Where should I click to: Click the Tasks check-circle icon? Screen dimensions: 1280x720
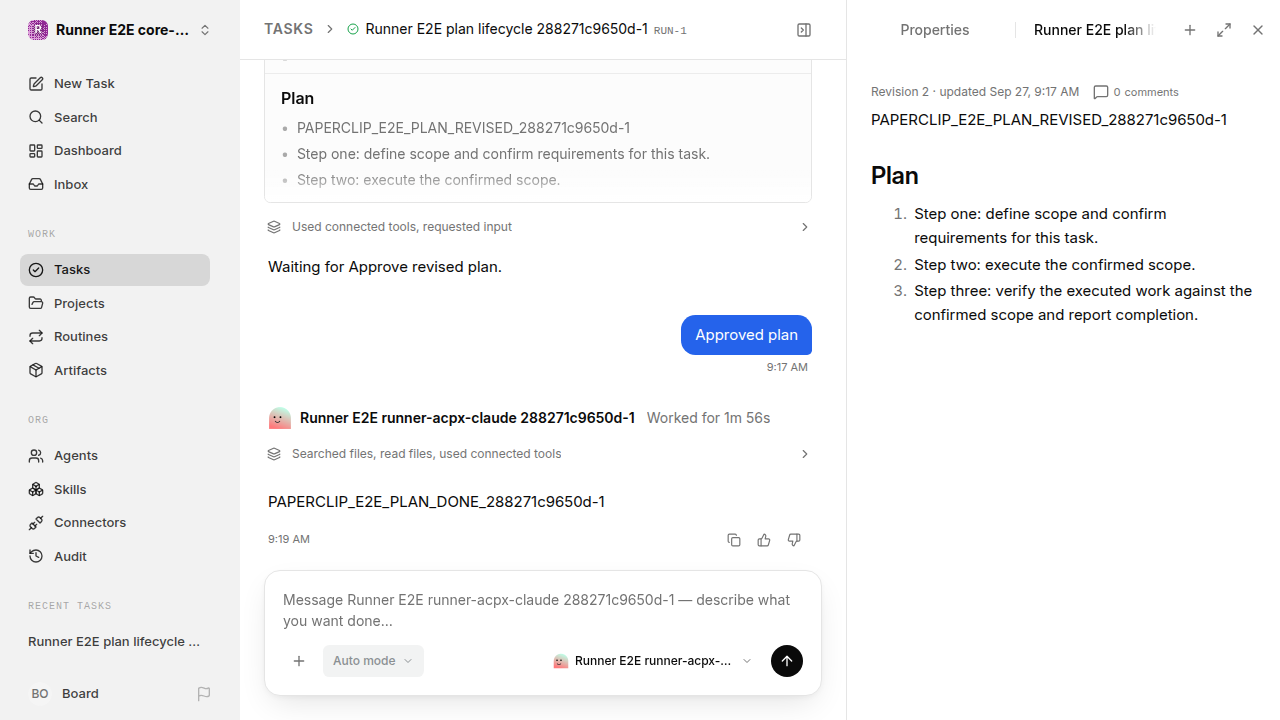point(36,270)
